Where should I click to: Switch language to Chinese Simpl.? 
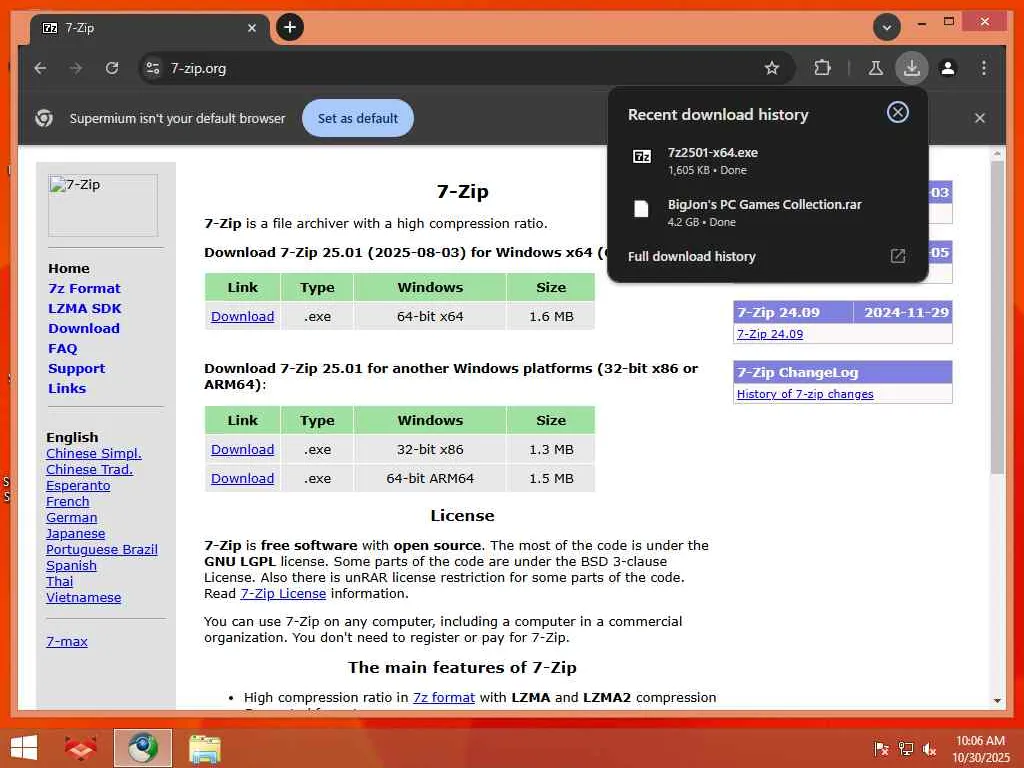[x=93, y=453]
